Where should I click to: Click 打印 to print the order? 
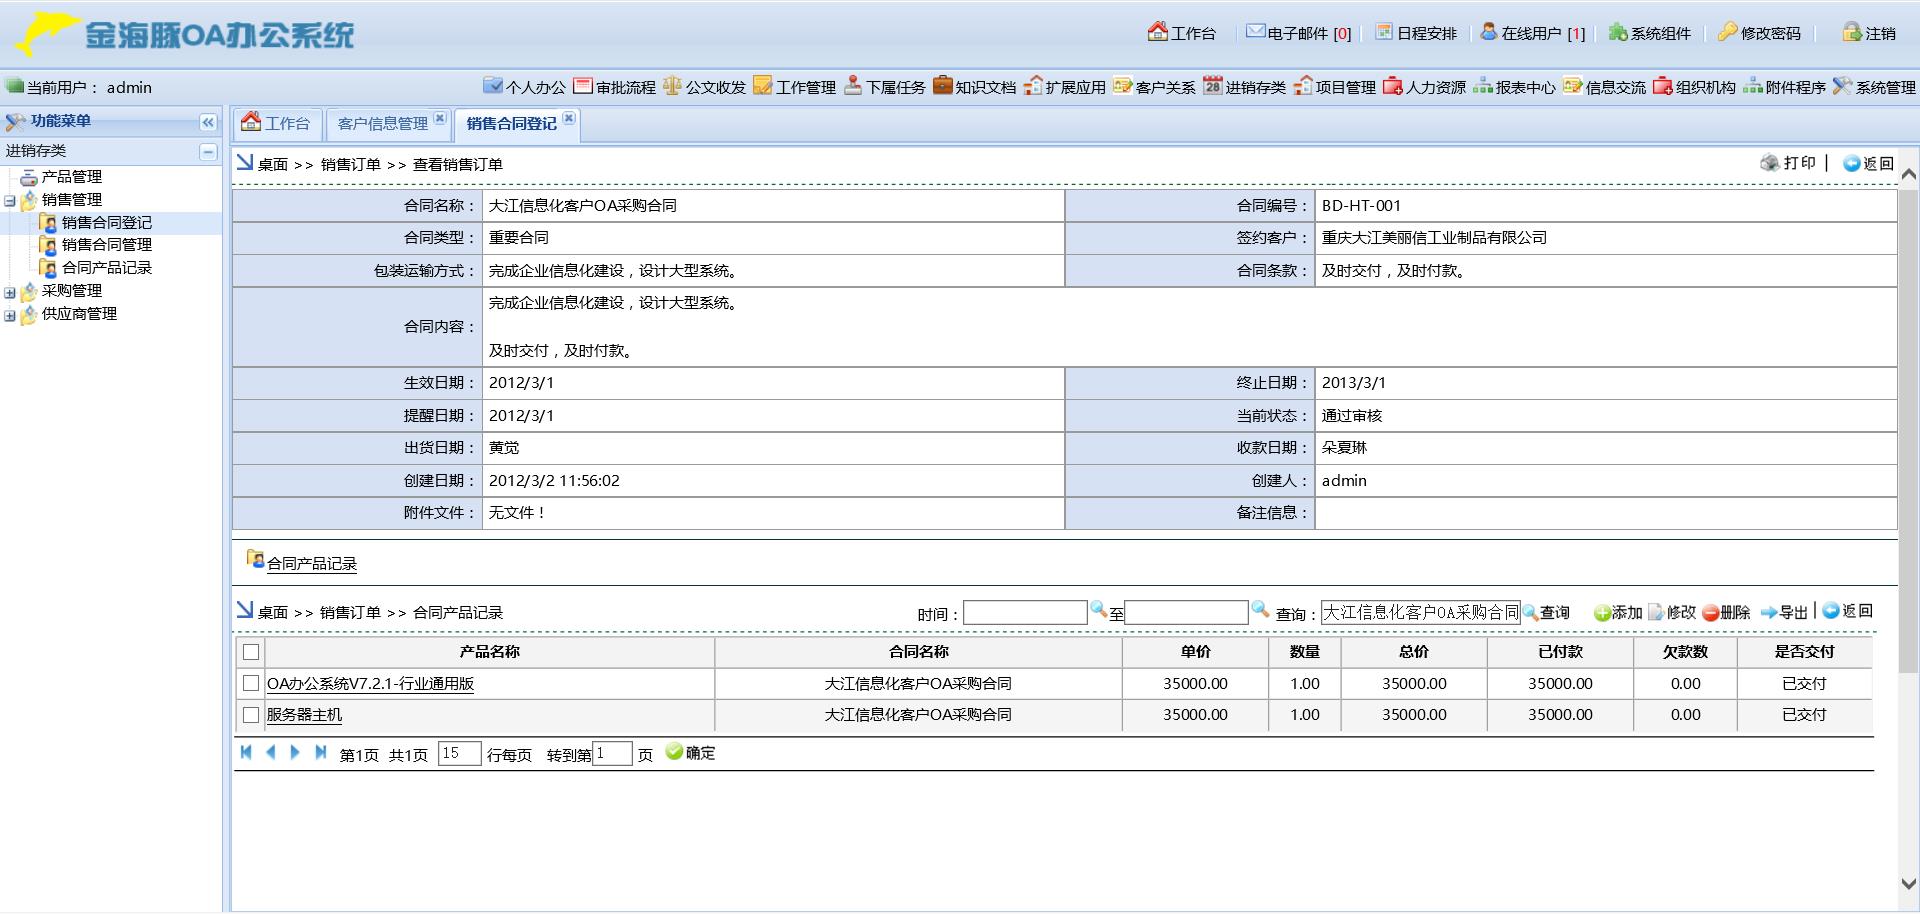[1788, 163]
